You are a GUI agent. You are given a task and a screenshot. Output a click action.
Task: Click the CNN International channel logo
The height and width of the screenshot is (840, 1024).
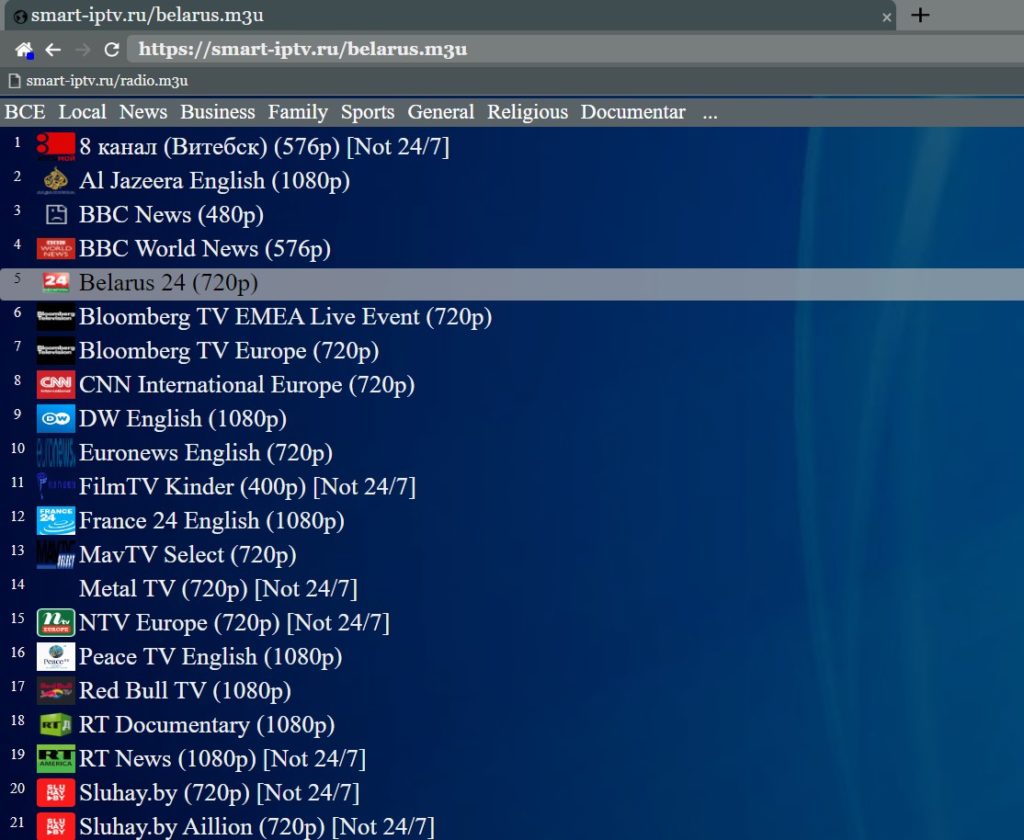click(x=56, y=385)
